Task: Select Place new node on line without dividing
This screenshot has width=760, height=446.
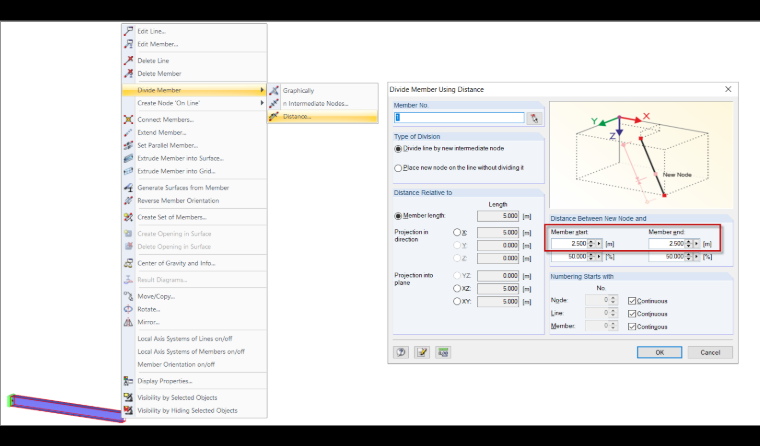Action: (x=398, y=168)
